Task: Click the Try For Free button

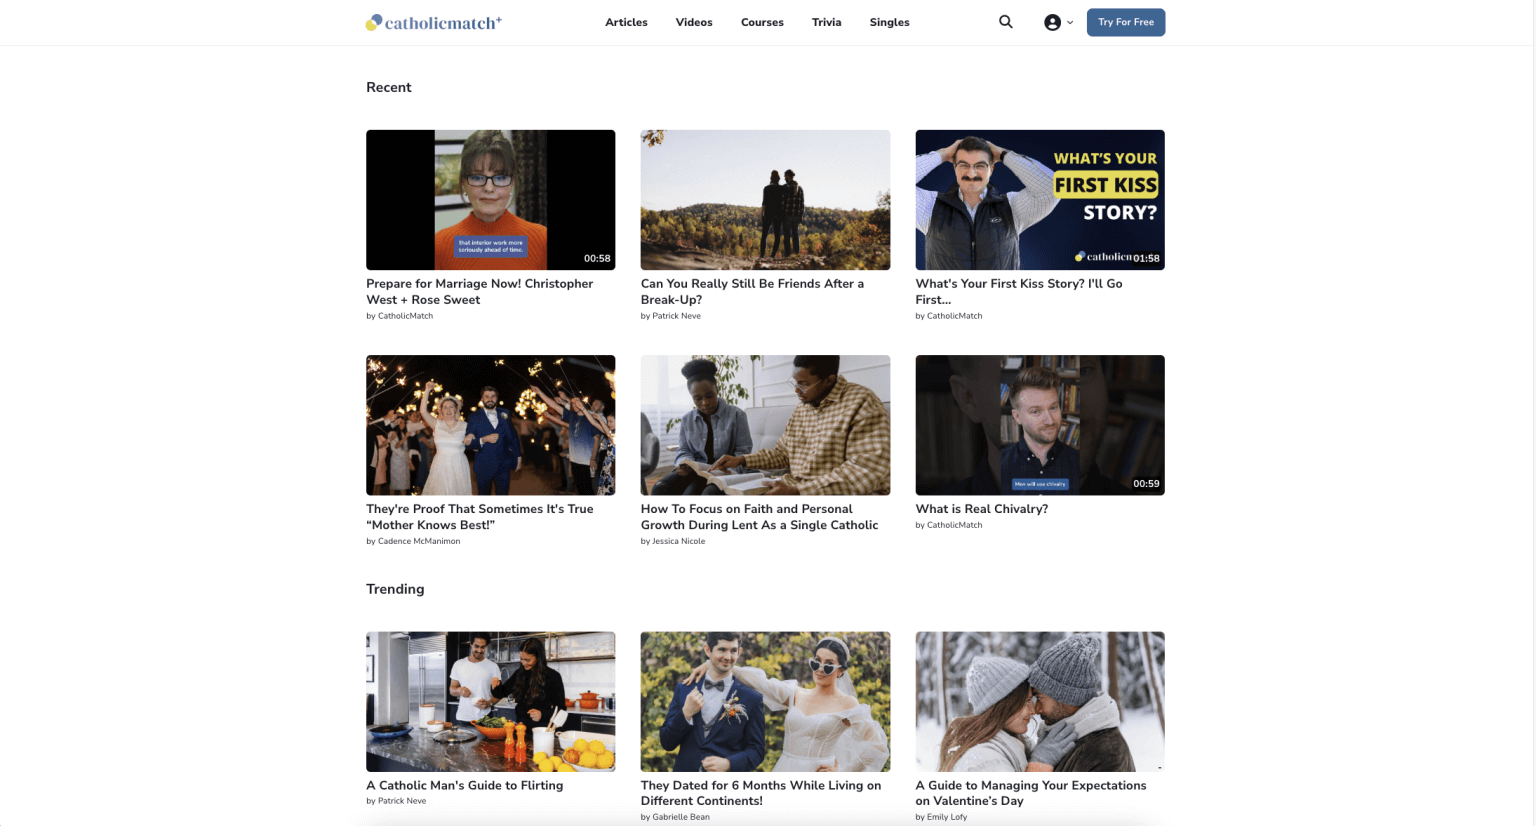Action: click(x=1126, y=21)
